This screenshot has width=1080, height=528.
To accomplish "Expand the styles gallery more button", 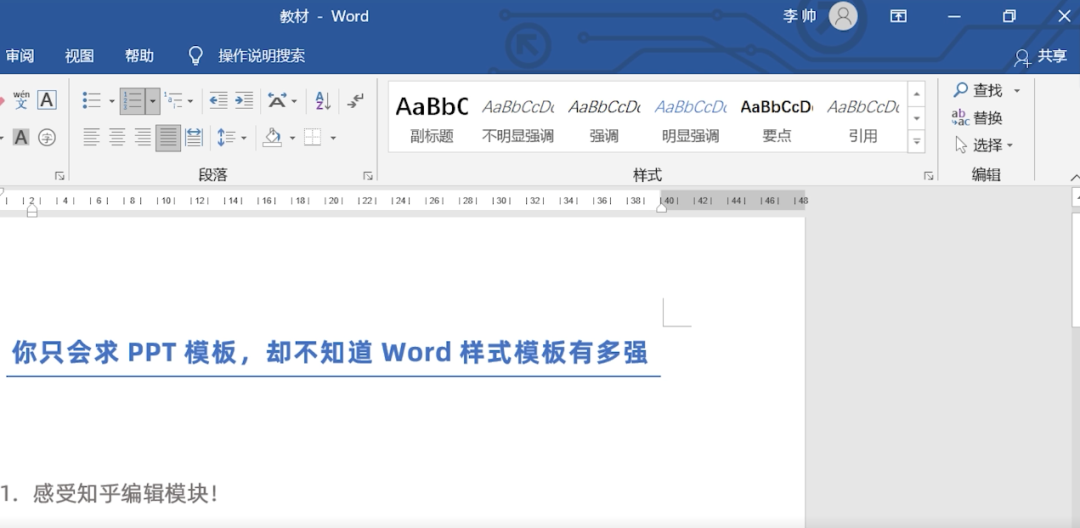I will click(x=916, y=142).
